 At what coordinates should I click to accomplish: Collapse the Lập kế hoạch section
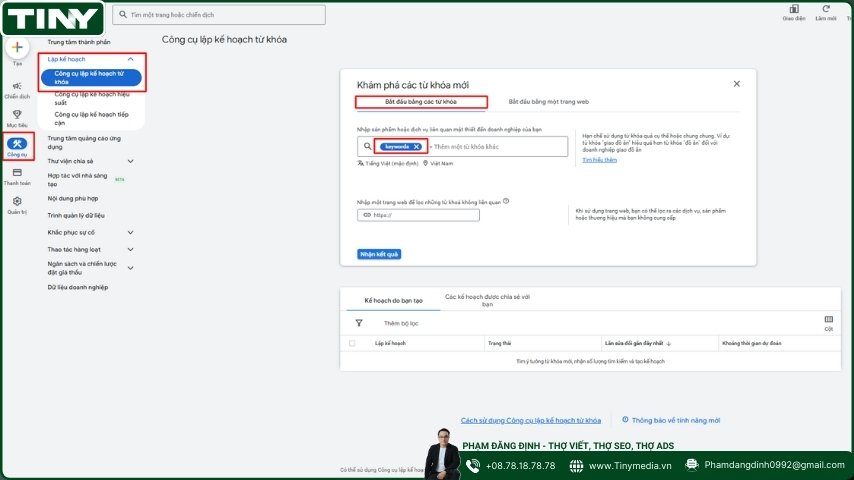point(130,59)
